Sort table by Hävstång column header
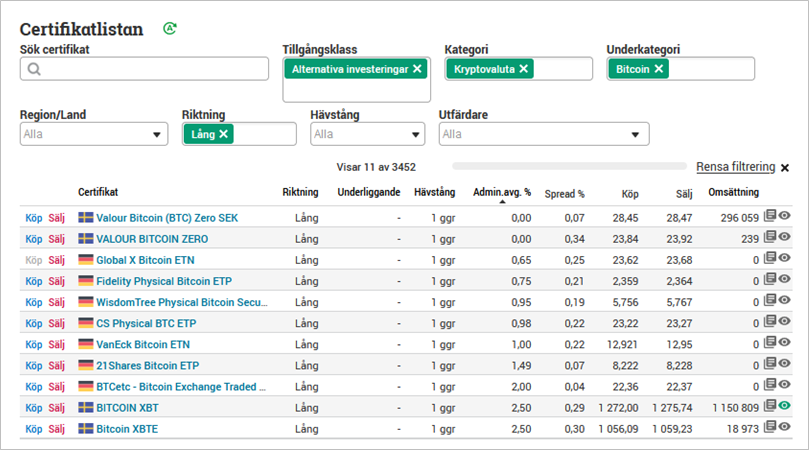The image size is (809, 450). (434, 192)
